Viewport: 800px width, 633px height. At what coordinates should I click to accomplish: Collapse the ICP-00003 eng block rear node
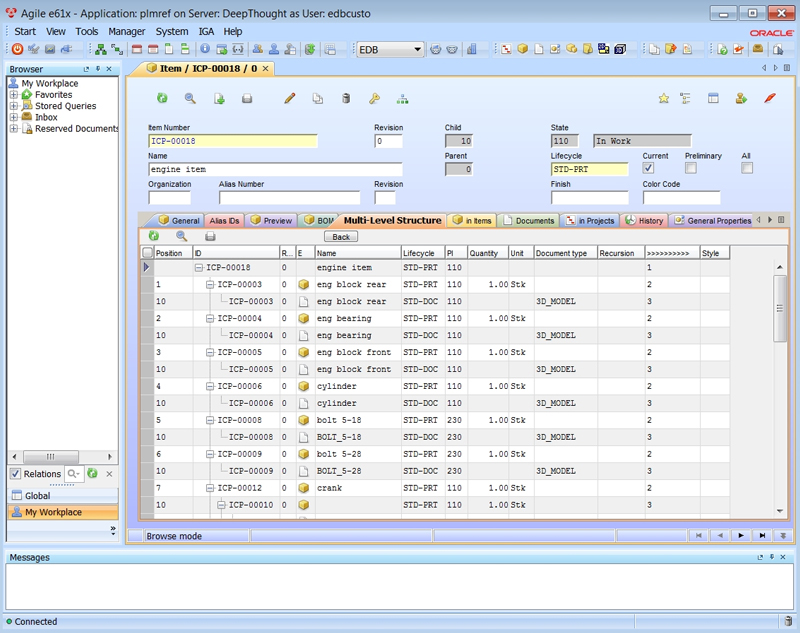[x=210, y=284]
